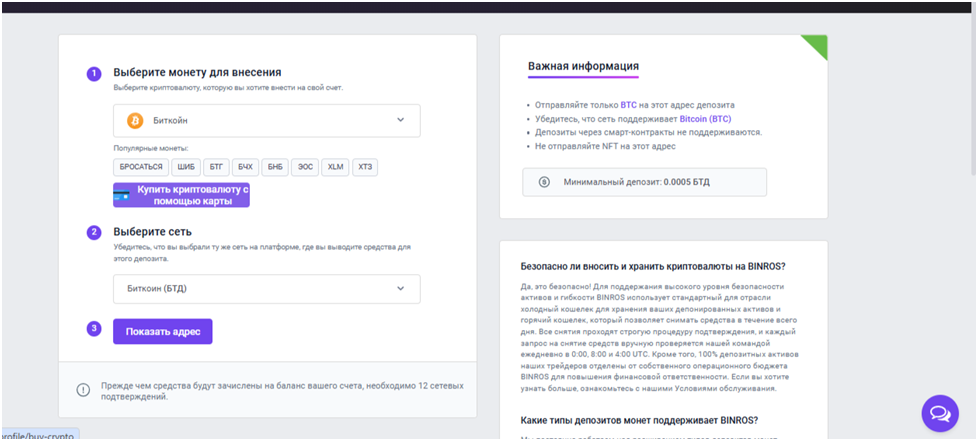
Task: Click Купить криптовалюту с помощью карты button
Action: (x=181, y=195)
